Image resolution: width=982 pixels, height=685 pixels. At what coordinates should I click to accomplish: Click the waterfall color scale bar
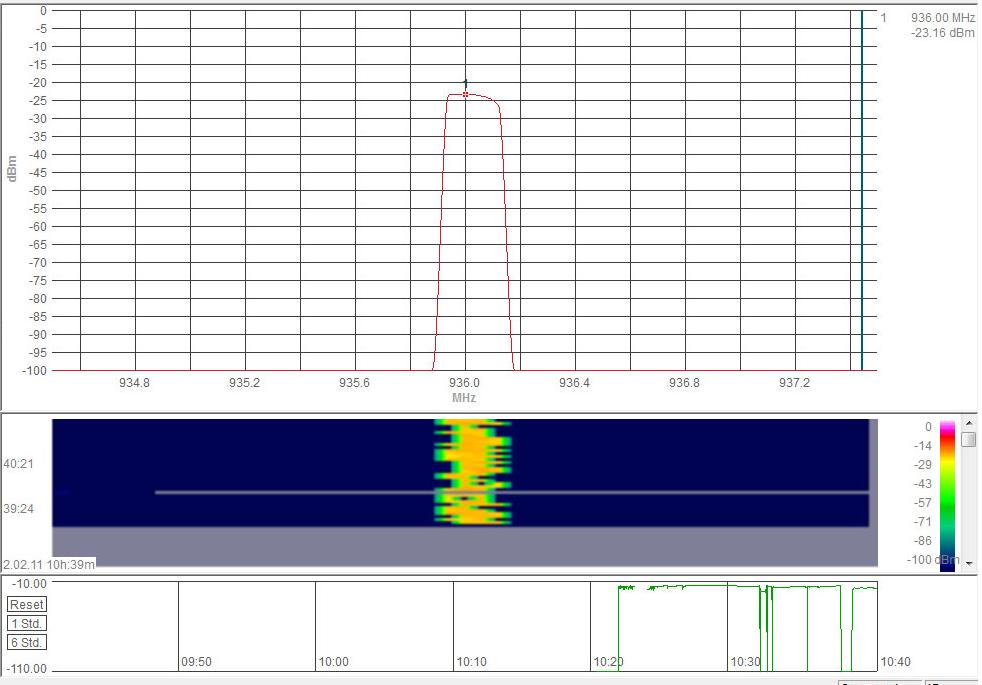[x=948, y=496]
